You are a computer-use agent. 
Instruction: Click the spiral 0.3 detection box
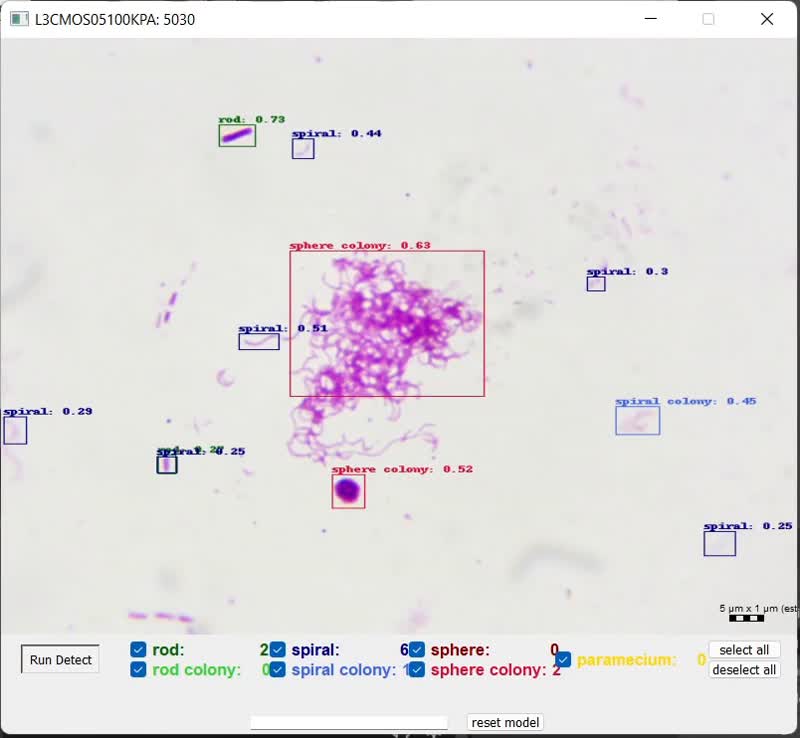596,284
